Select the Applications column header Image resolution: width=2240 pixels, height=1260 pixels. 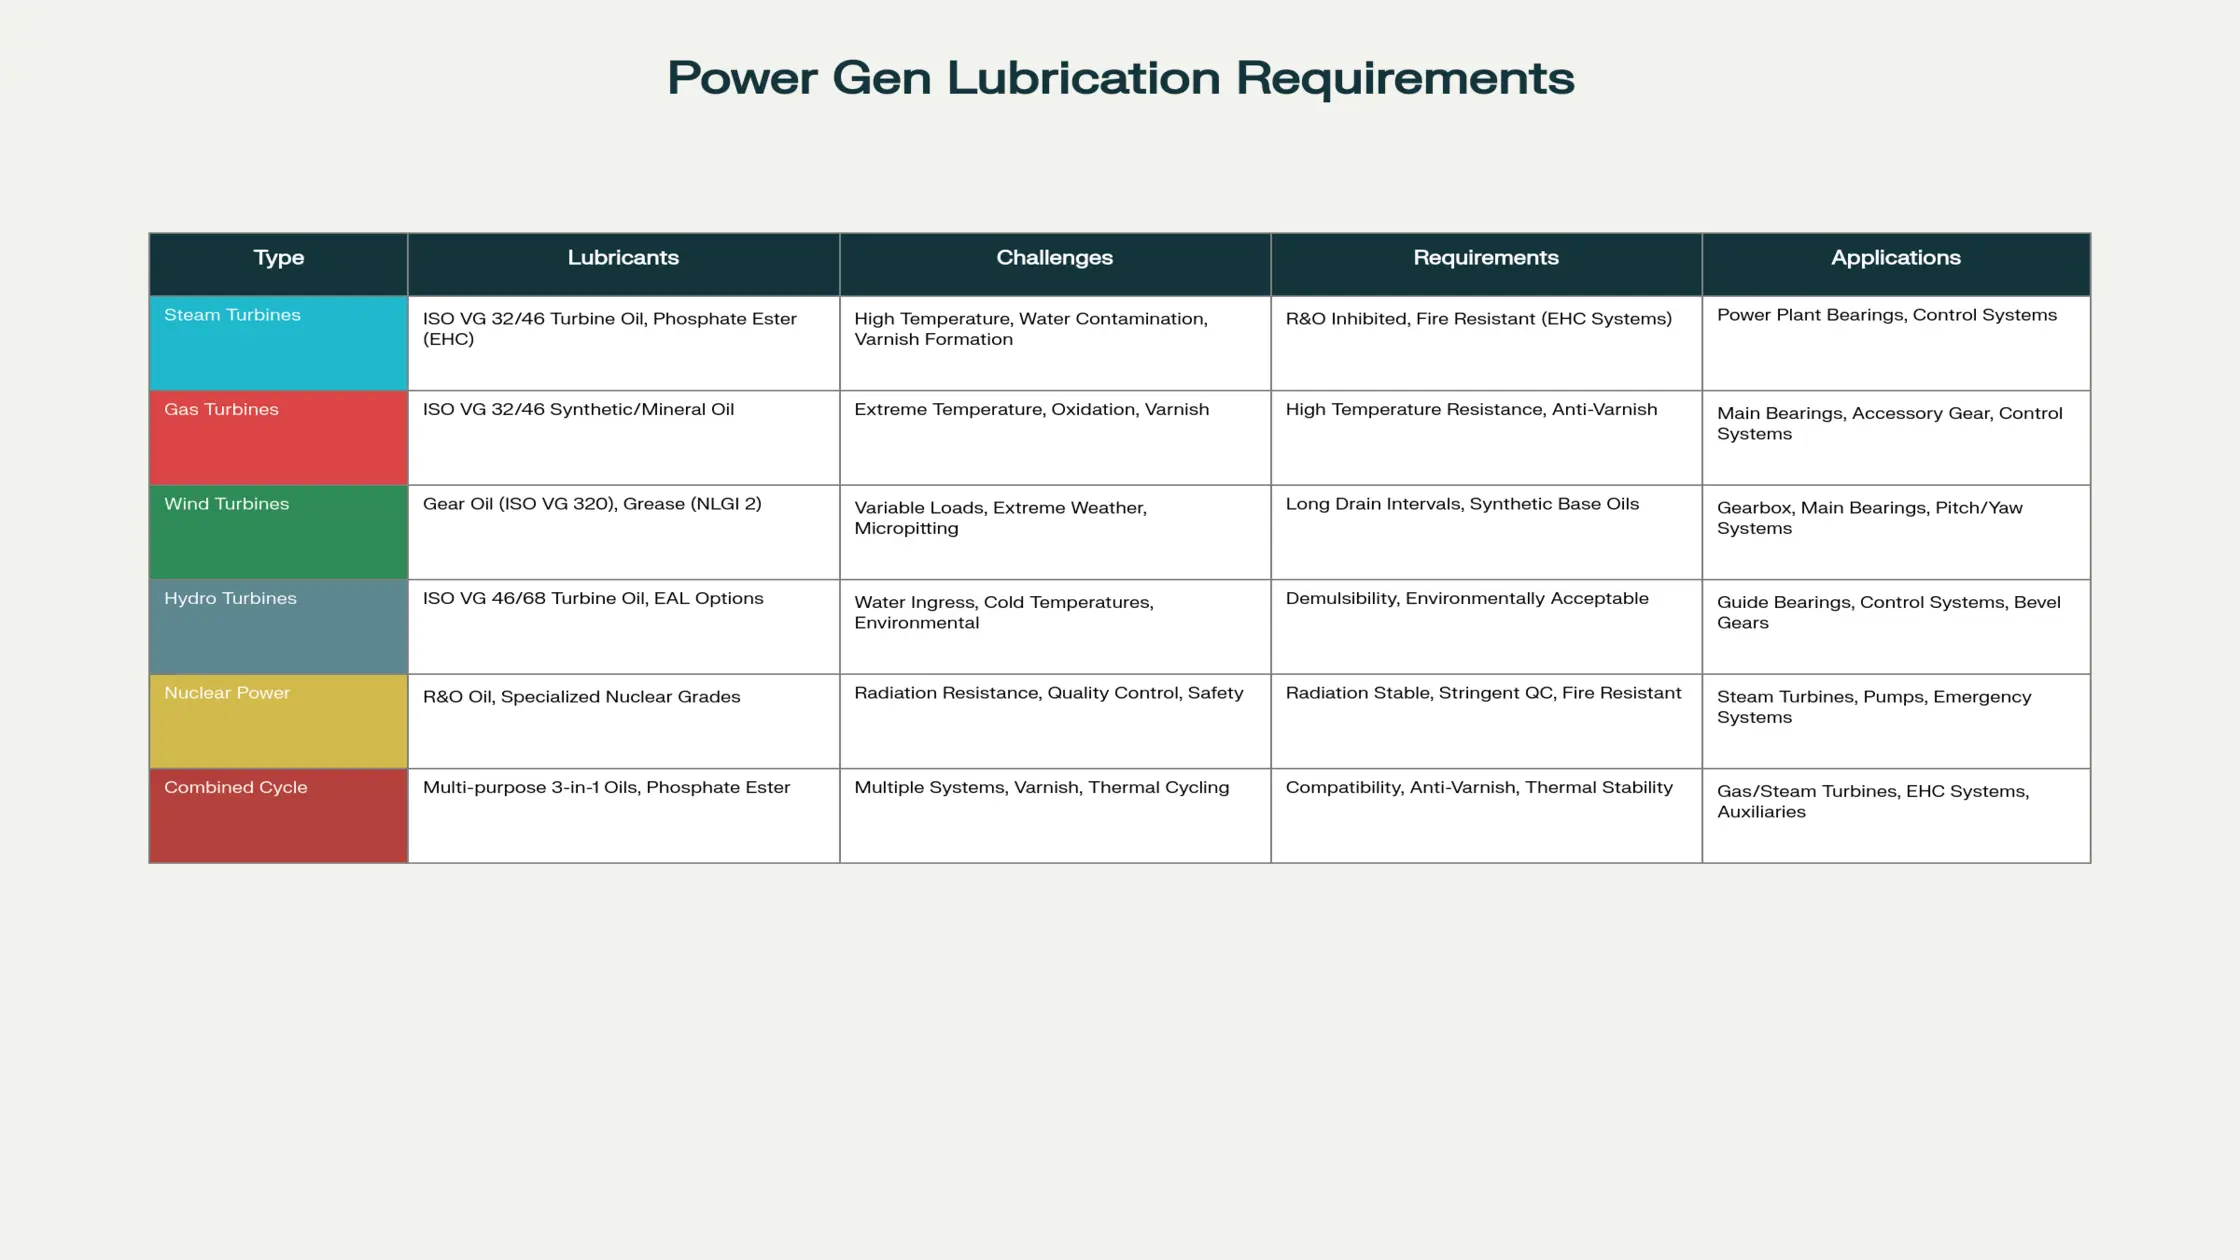click(1896, 257)
